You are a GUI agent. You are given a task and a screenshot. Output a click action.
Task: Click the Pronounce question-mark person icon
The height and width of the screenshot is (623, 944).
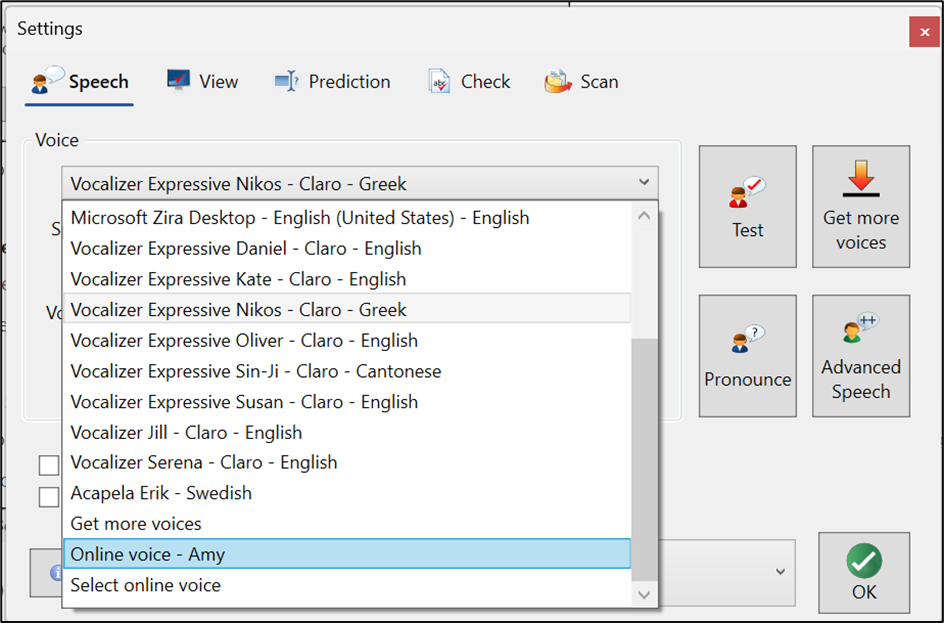[747, 338]
